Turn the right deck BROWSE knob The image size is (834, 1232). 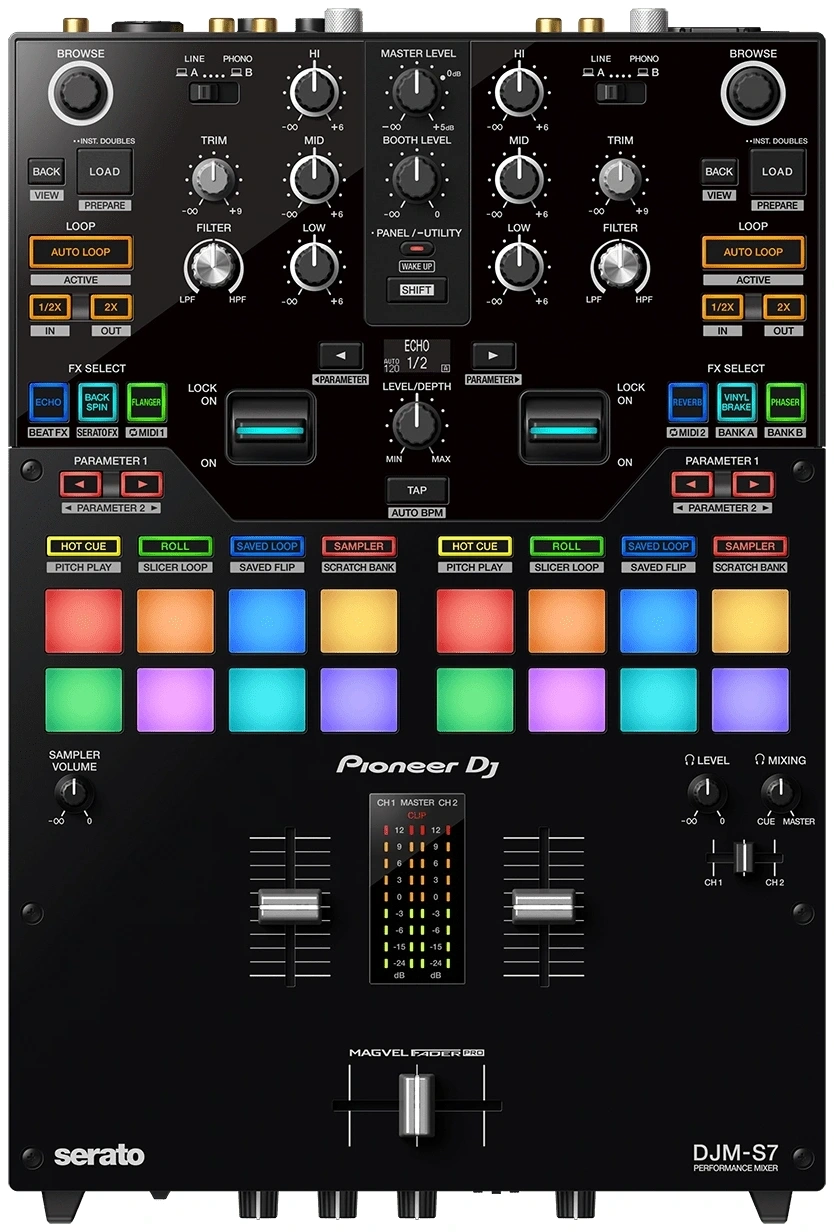click(753, 93)
